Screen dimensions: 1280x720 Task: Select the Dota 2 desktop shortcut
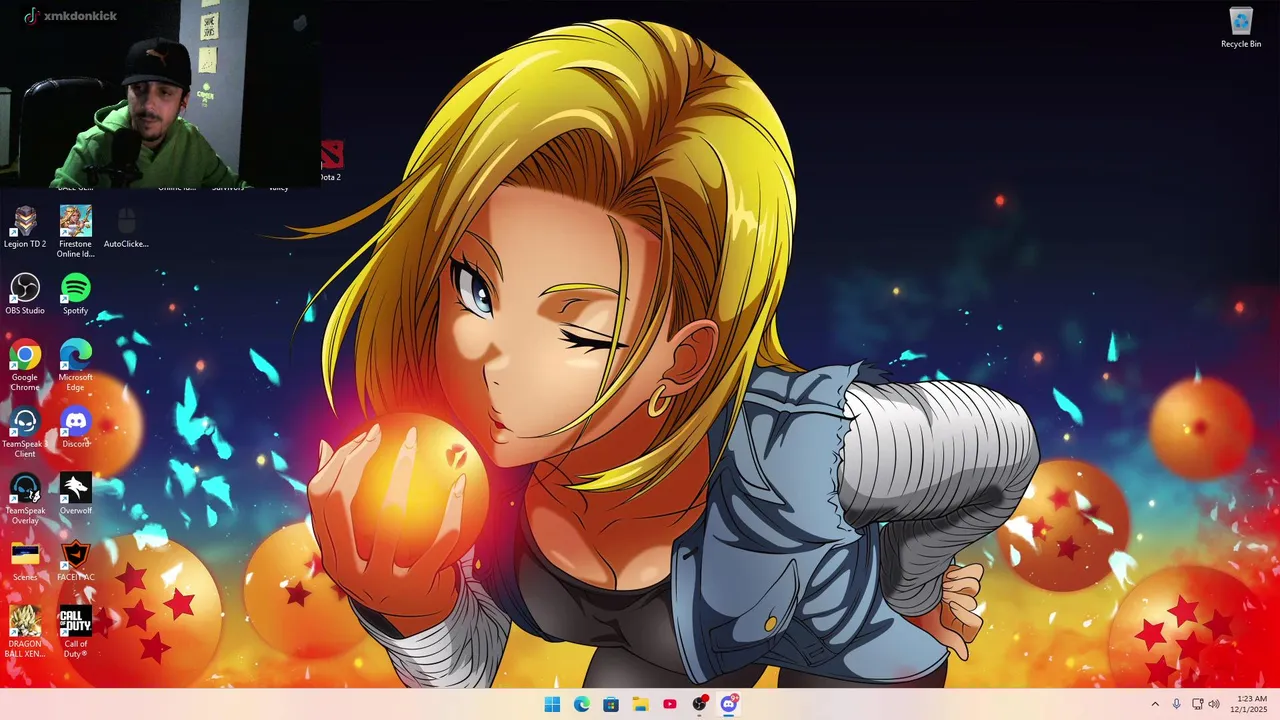331,161
